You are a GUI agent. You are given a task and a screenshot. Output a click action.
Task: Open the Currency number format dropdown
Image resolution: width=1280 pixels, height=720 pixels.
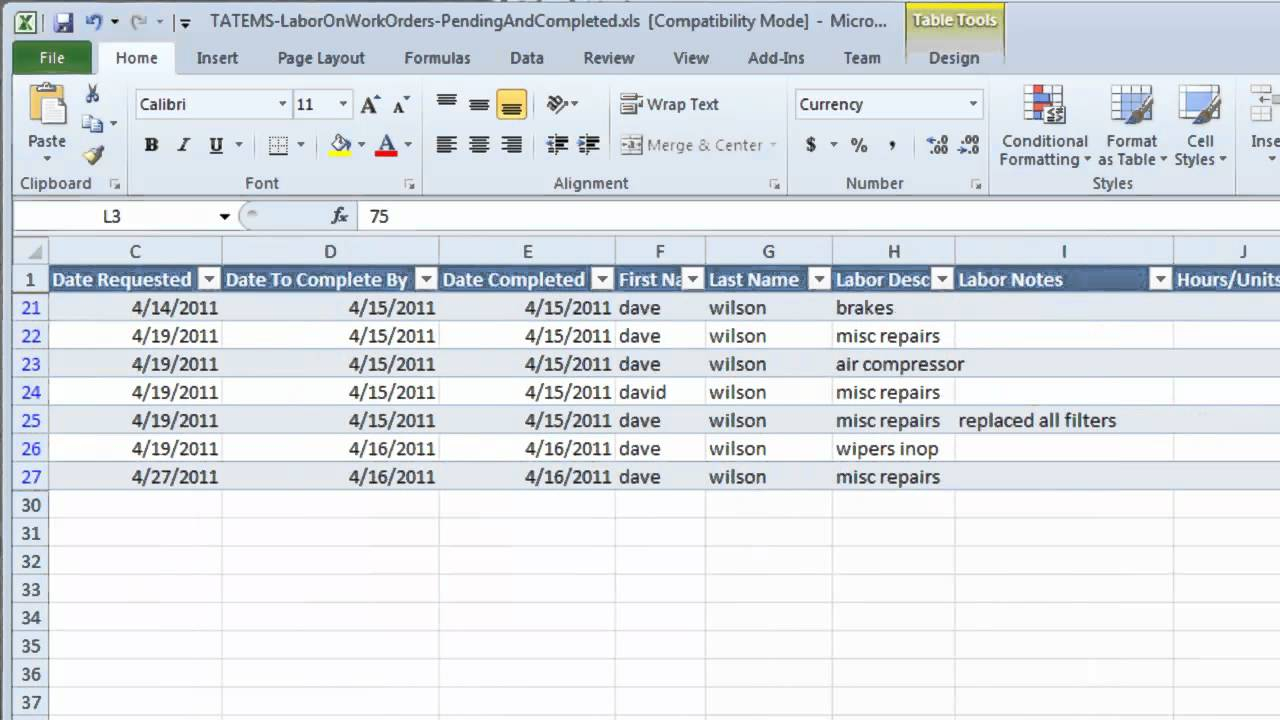pyautogui.click(x=972, y=104)
